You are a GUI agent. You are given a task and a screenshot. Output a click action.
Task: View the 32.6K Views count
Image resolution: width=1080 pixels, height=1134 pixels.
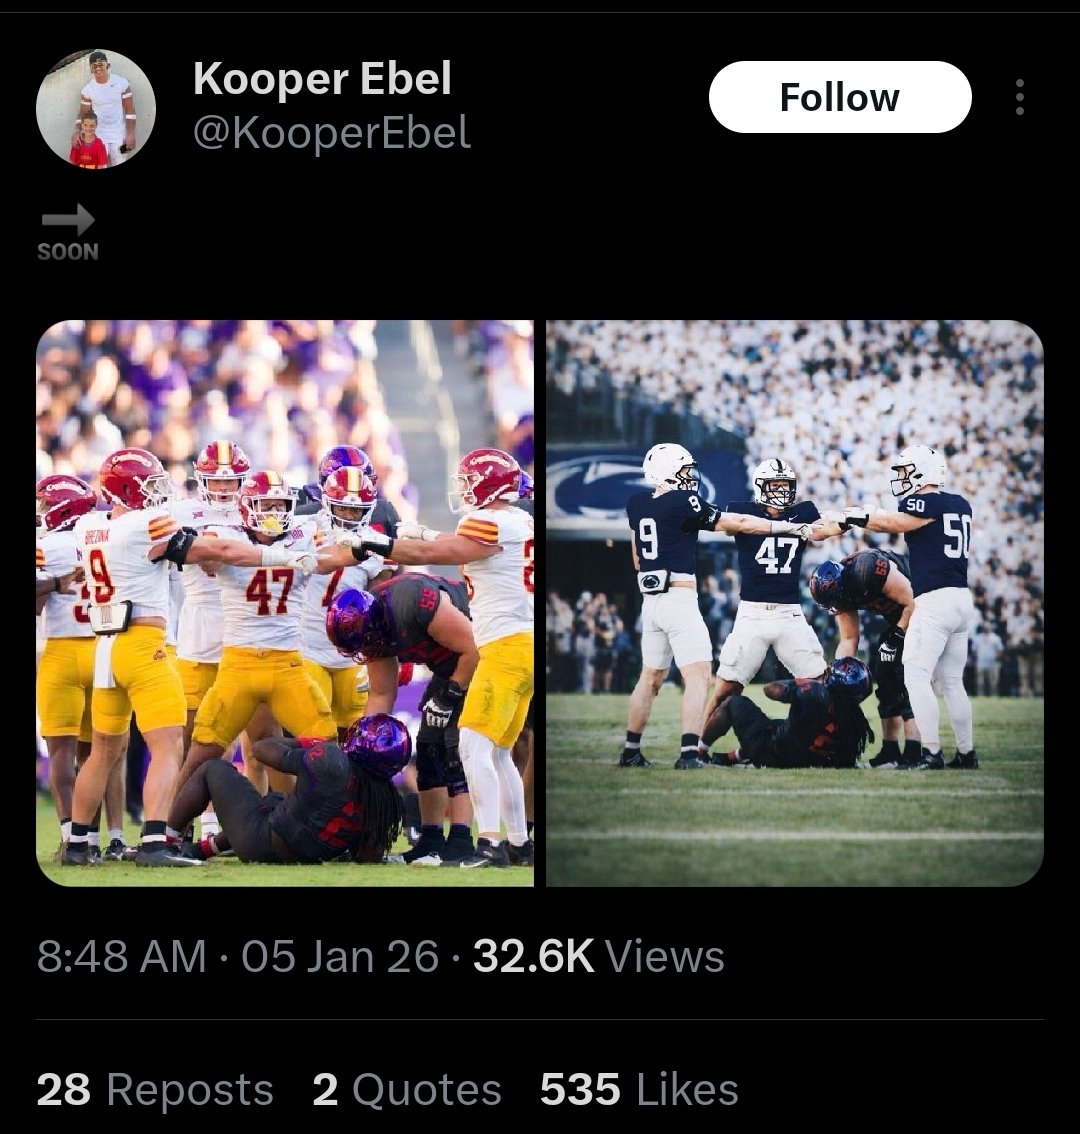point(598,956)
